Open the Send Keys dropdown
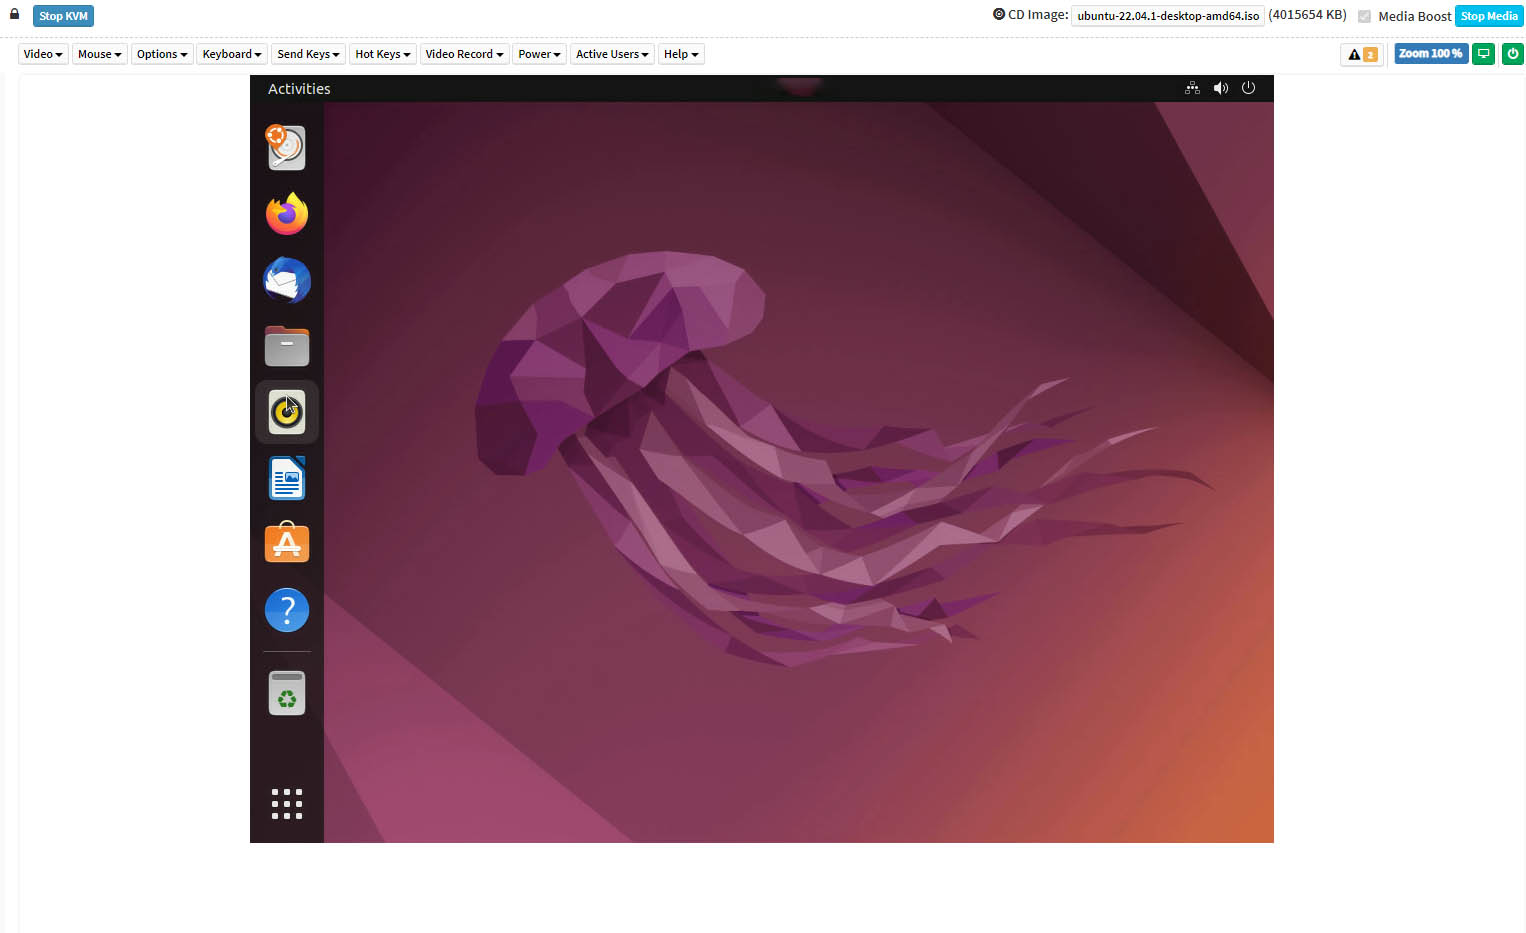The width and height of the screenshot is (1526, 933). [x=308, y=54]
